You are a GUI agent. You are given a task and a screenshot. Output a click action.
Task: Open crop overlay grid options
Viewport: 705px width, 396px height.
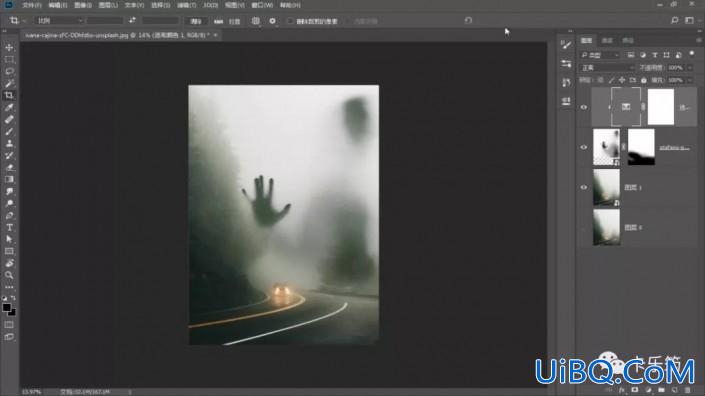click(x=255, y=21)
